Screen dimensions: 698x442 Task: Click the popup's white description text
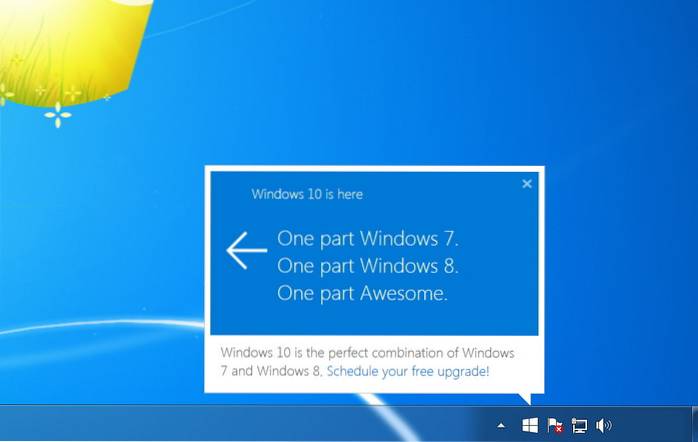pos(367,354)
